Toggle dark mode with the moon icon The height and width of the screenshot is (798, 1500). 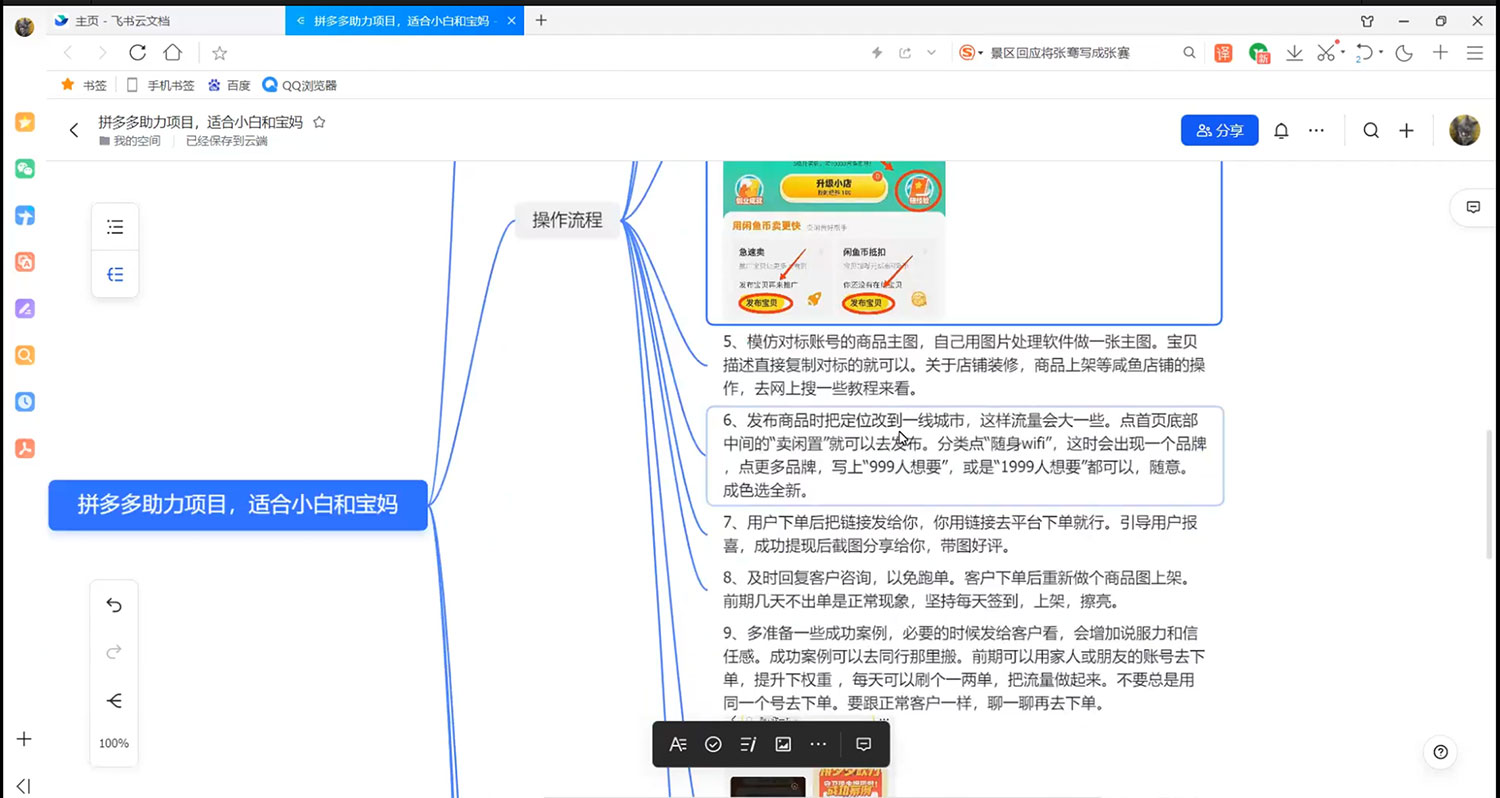(x=1404, y=53)
